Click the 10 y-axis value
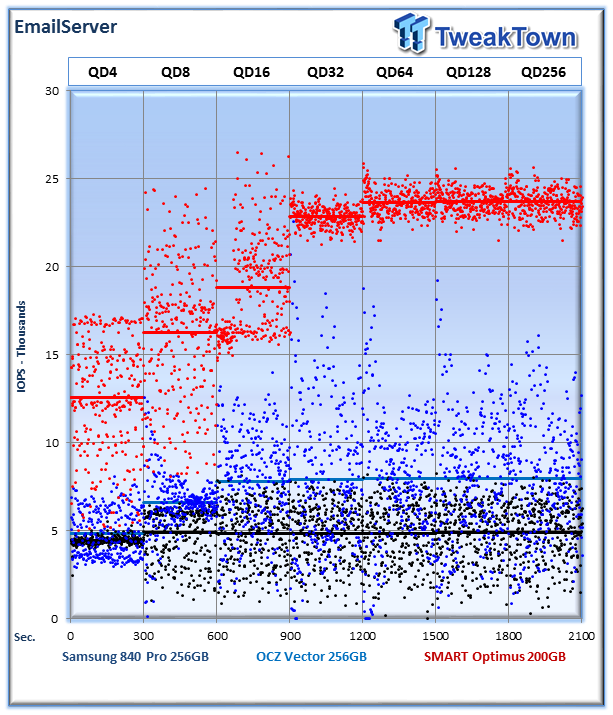The height and width of the screenshot is (715, 613). tap(52, 443)
